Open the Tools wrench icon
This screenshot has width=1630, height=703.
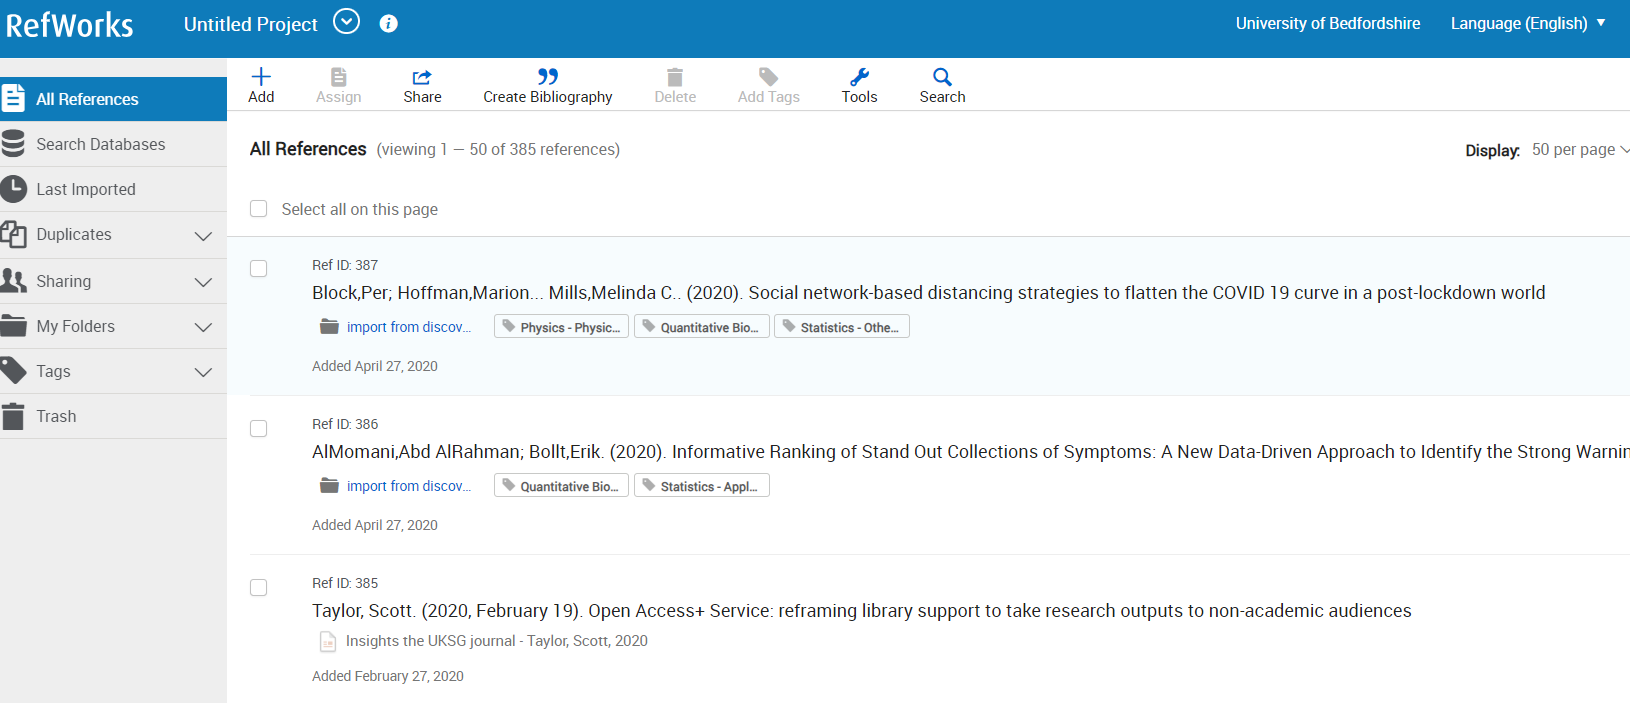coord(859,77)
